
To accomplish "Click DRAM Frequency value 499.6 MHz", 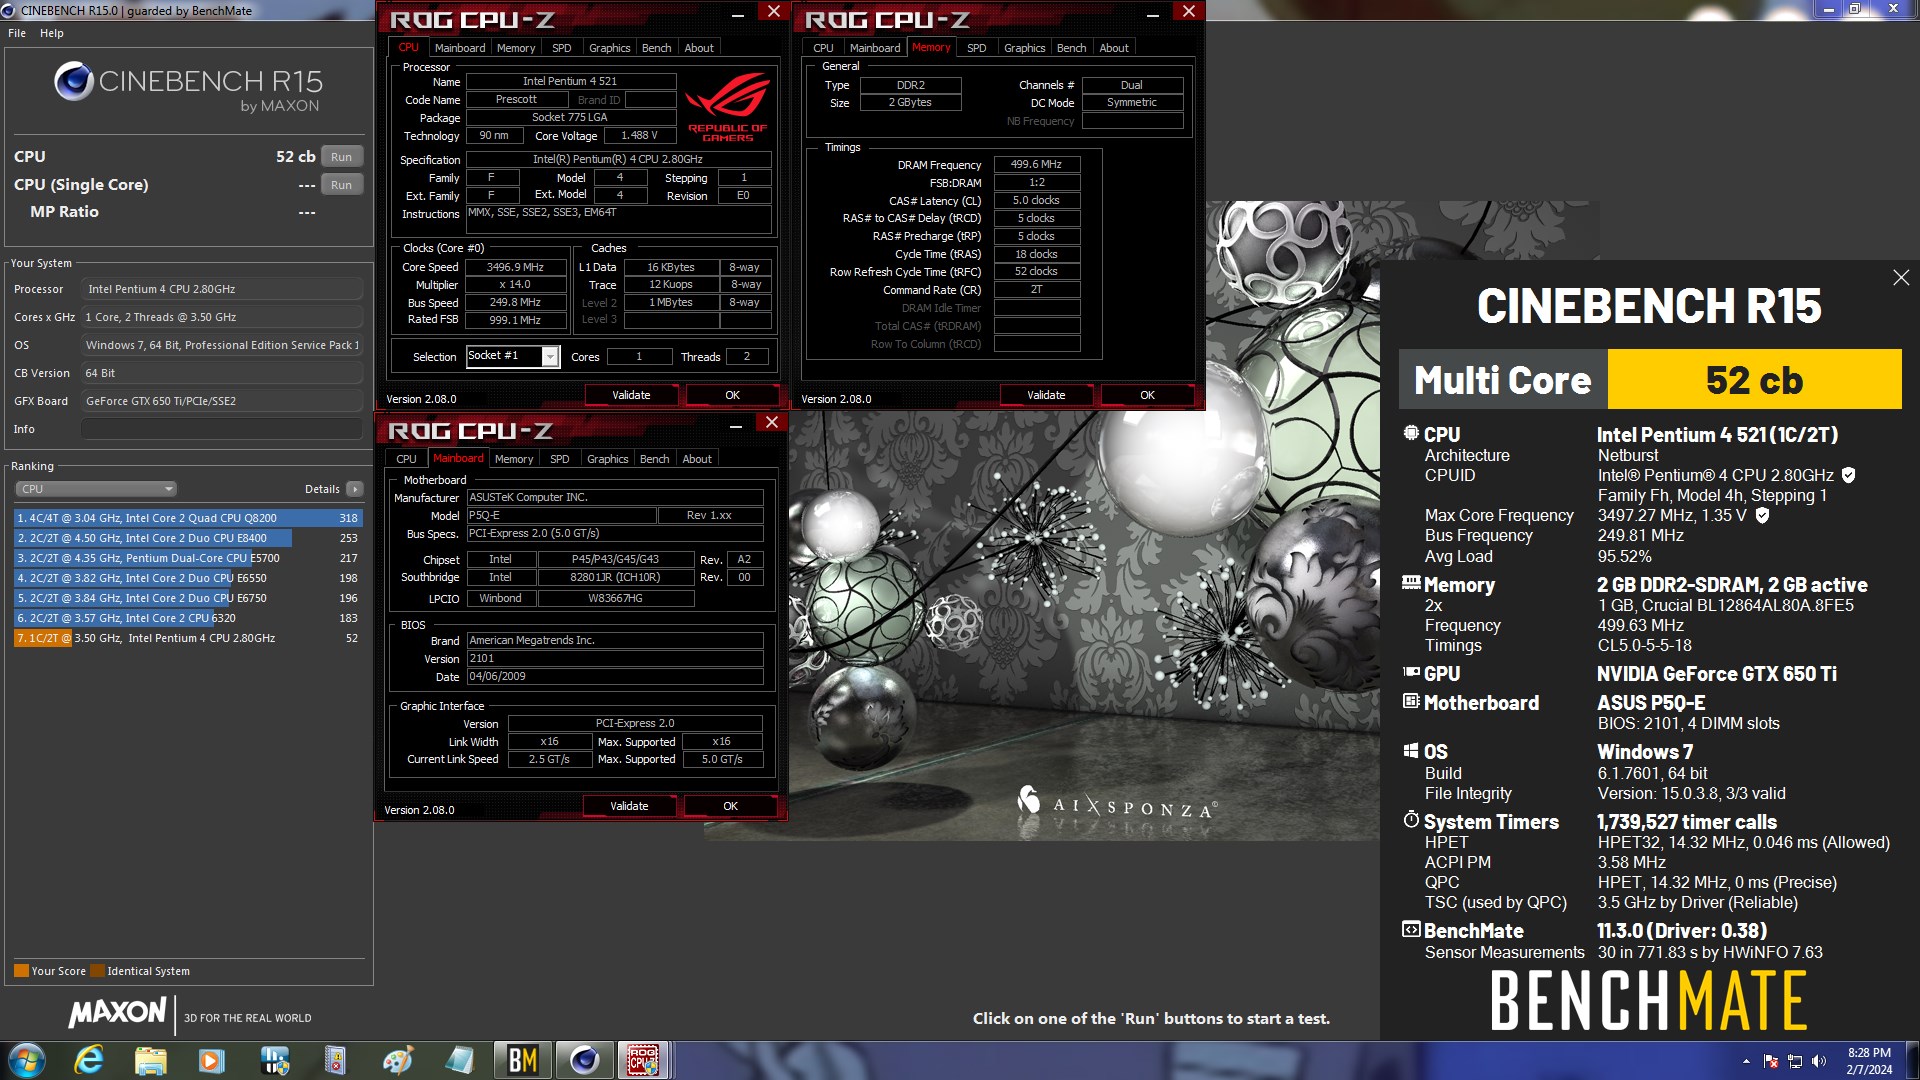I will 1036,164.
